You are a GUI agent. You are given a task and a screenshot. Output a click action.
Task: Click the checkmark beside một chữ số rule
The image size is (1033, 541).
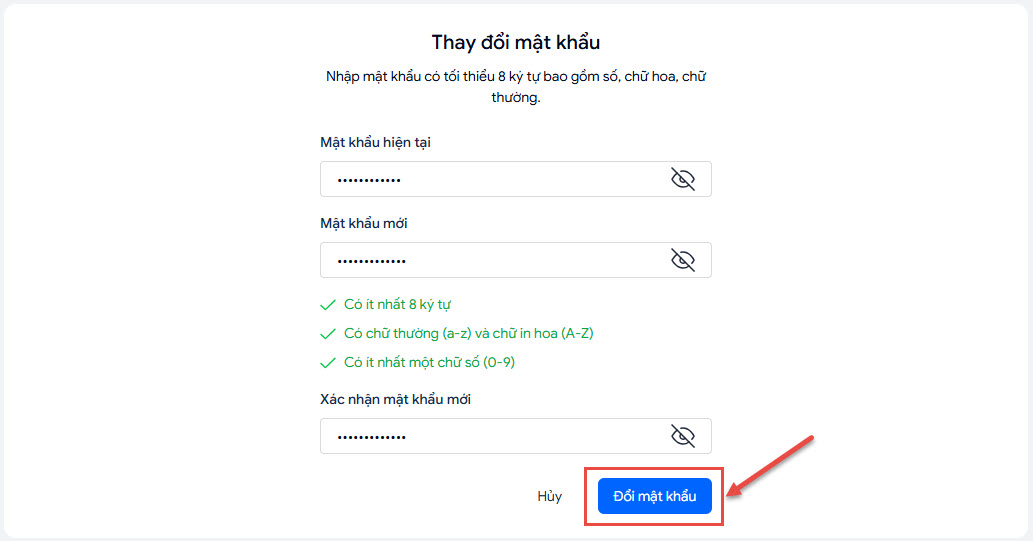click(327, 363)
